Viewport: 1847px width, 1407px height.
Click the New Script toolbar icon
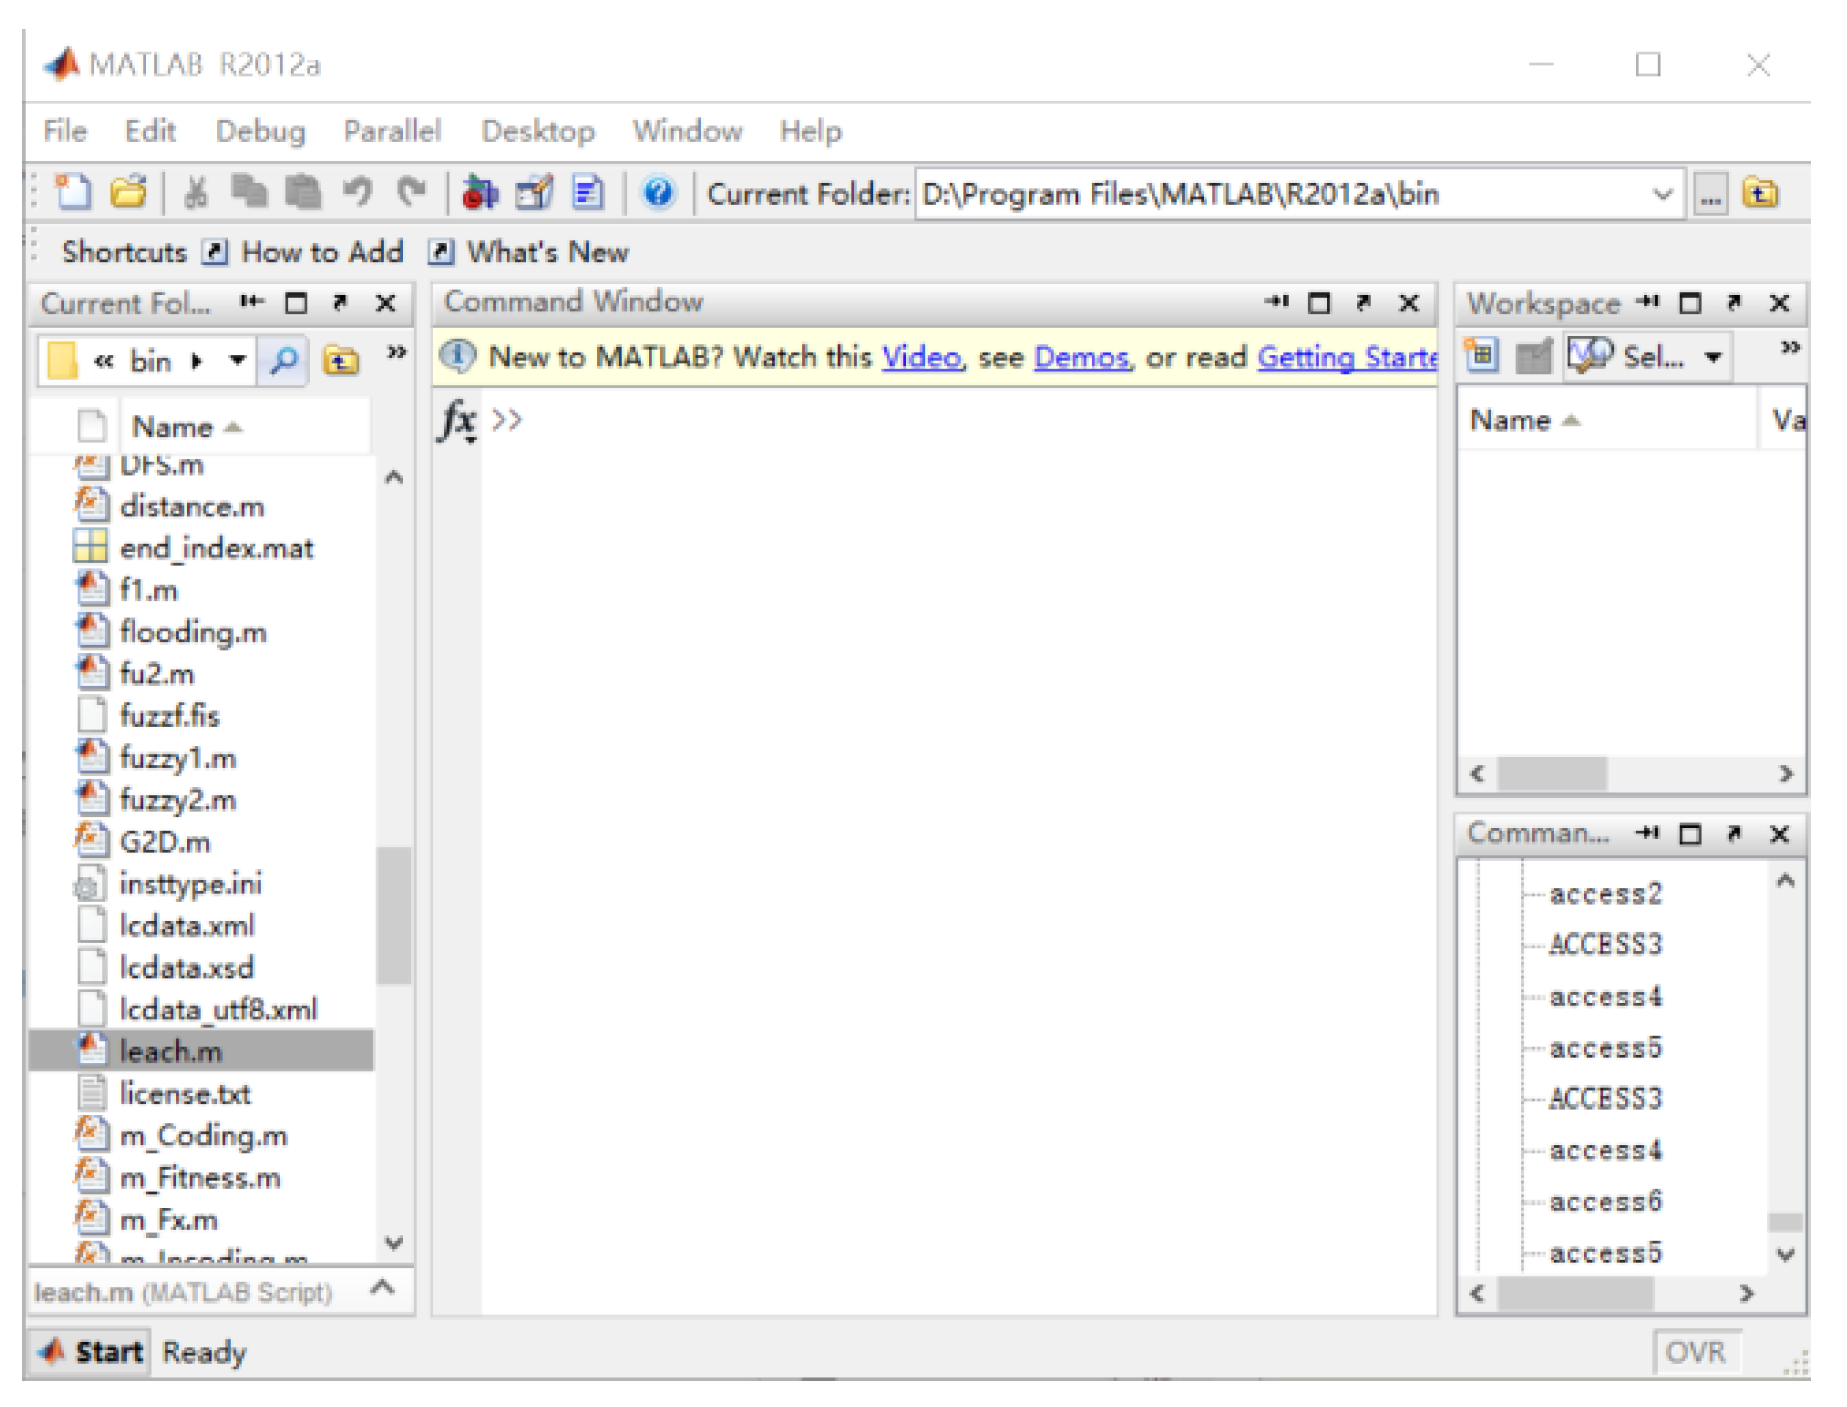(x=73, y=192)
